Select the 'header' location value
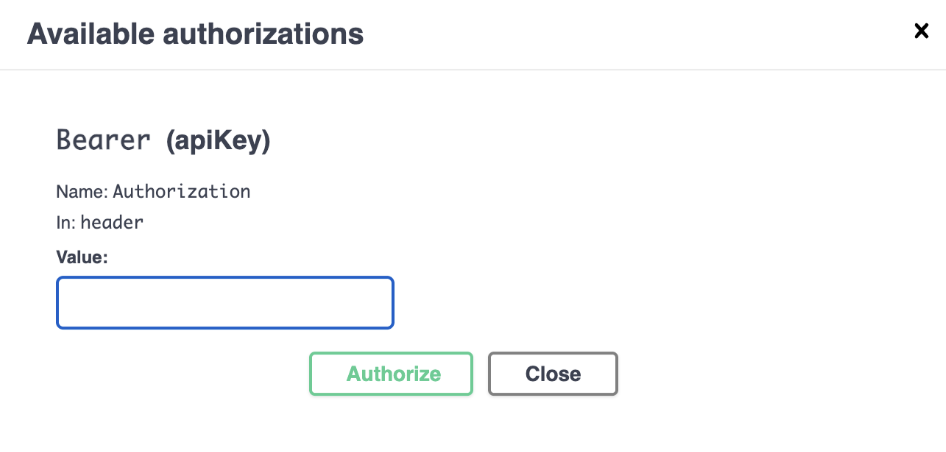This screenshot has height=452, width=946. click(x=112, y=223)
